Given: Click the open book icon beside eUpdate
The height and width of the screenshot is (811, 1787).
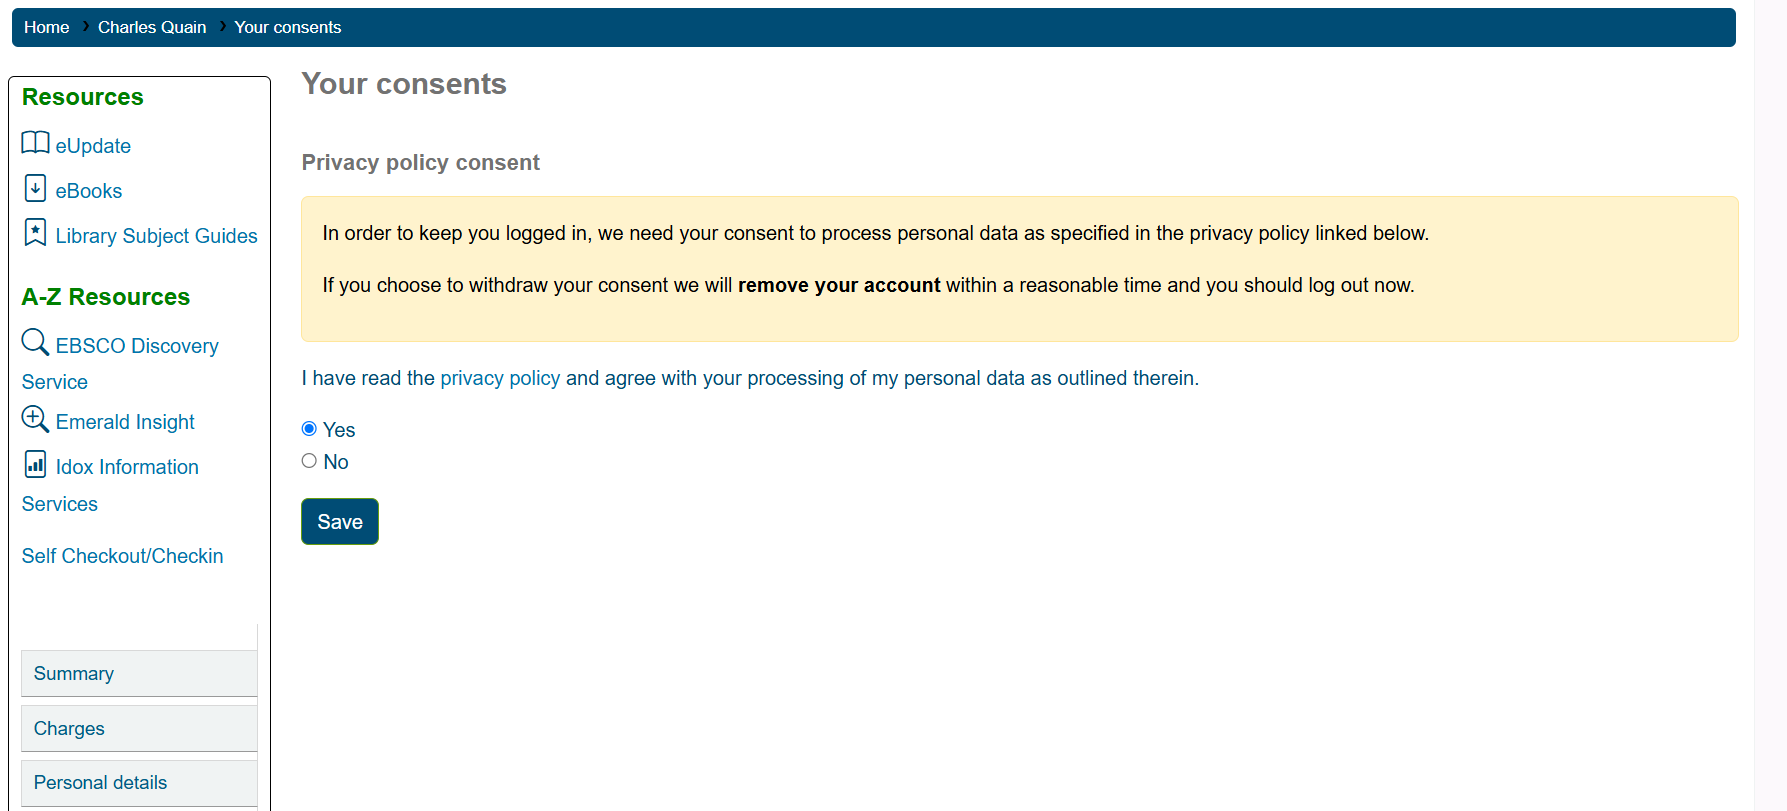Looking at the screenshot, I should point(35,143).
